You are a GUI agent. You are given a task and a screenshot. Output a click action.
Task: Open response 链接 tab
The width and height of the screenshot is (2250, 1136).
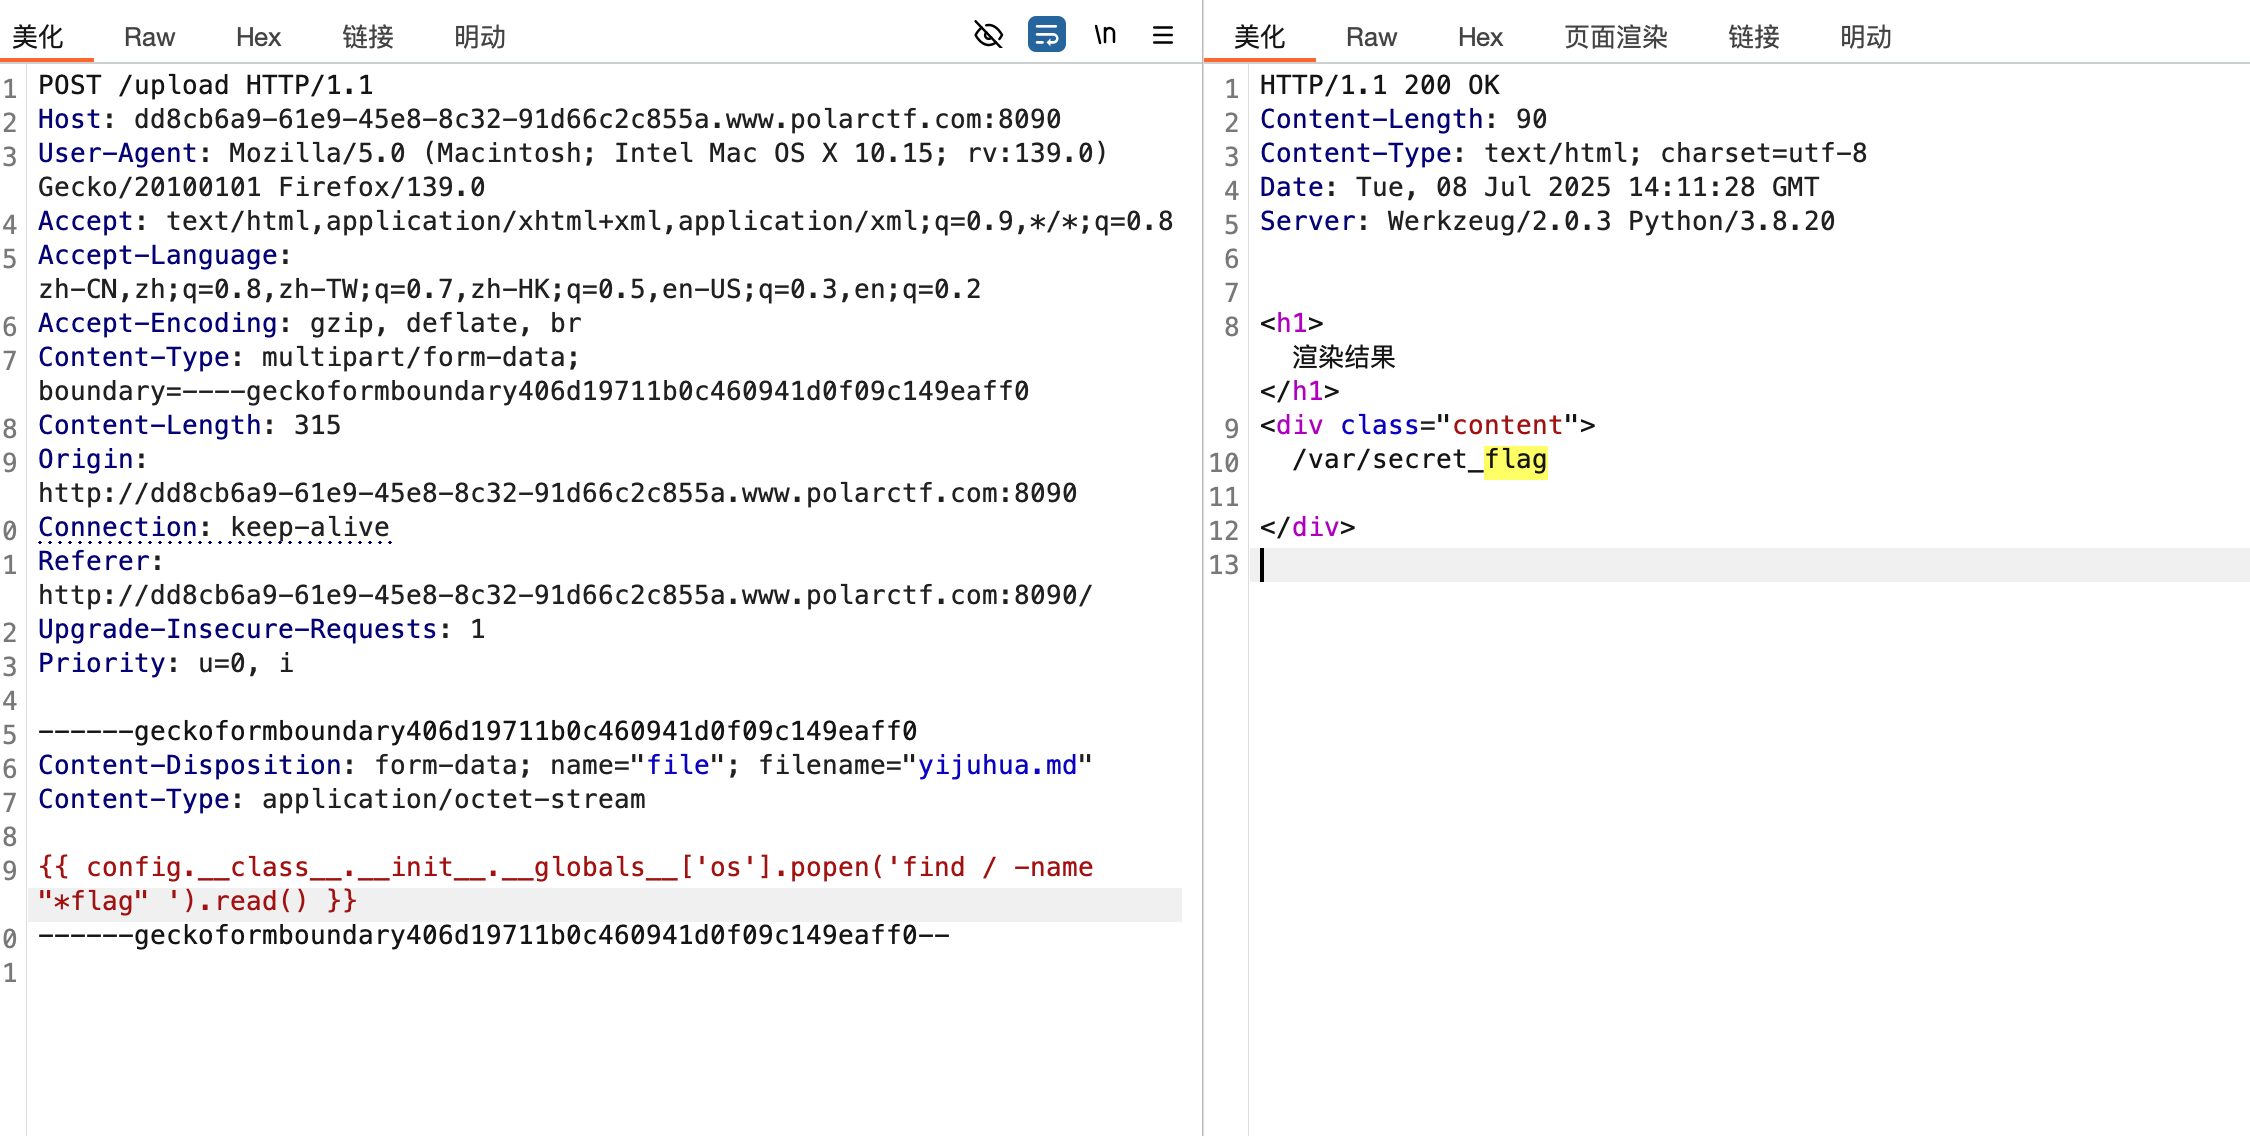point(1753,37)
